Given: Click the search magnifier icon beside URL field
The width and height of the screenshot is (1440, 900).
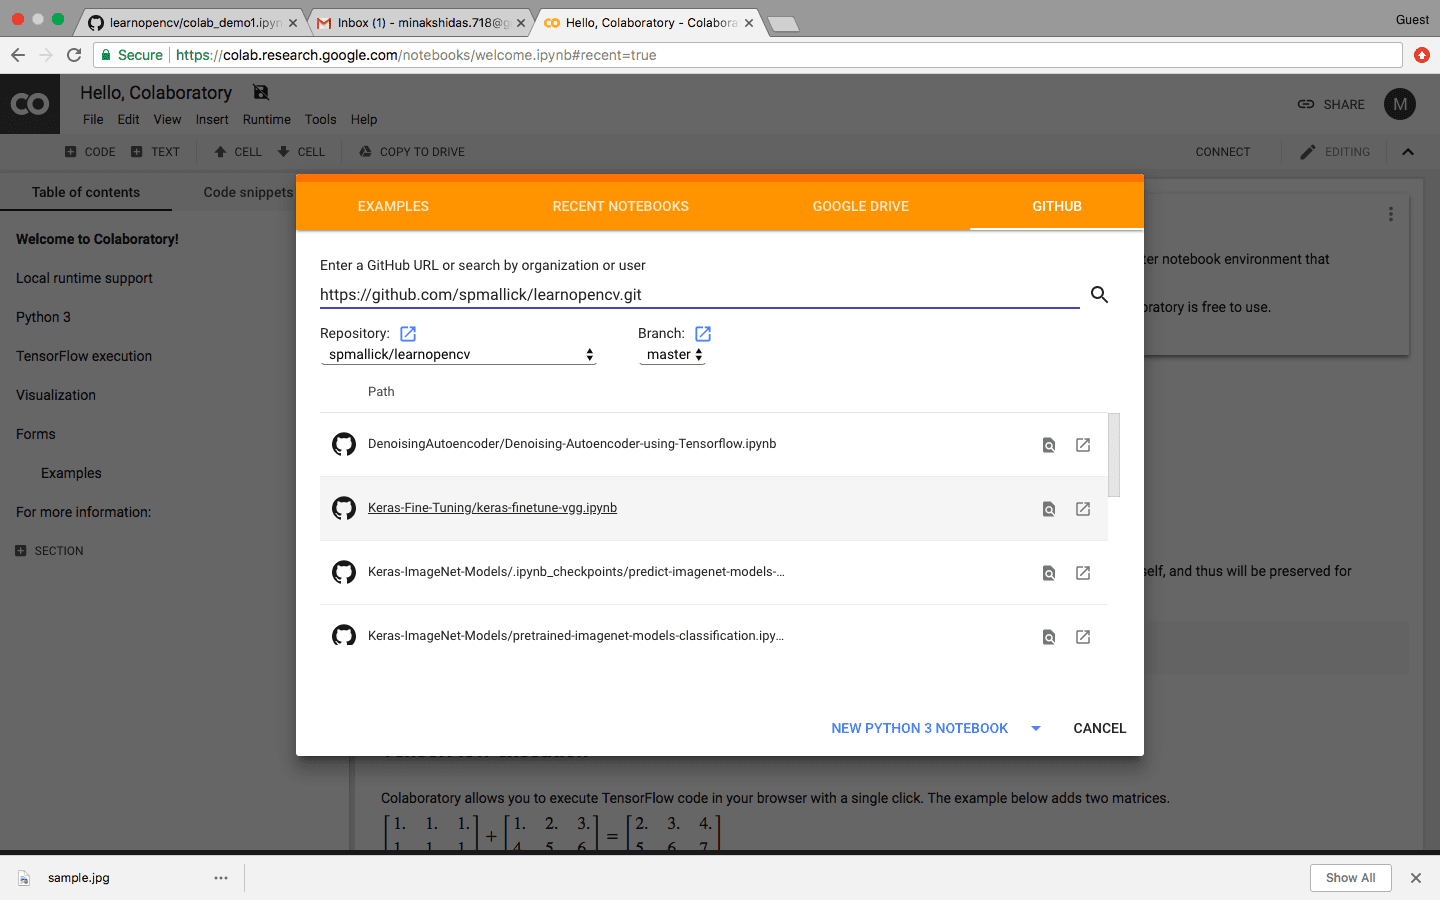Looking at the screenshot, I should [1099, 294].
